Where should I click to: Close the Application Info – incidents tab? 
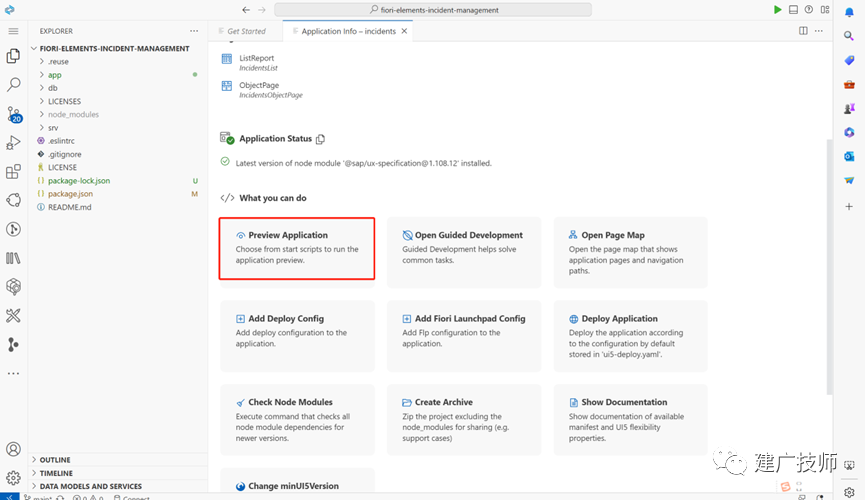pos(404,31)
